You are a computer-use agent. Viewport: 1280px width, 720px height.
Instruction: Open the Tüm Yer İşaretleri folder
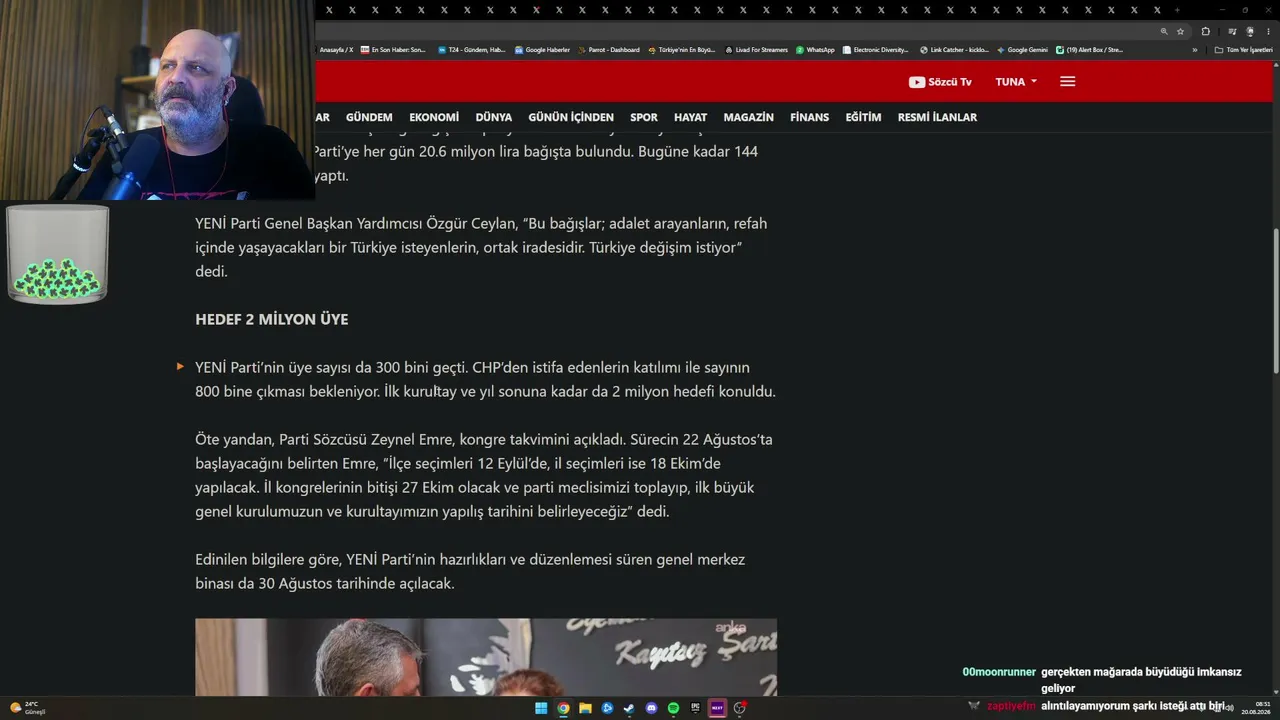click(1243, 50)
